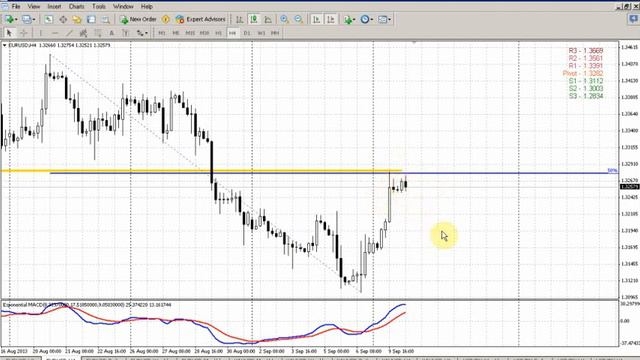Switch to candlestick chart display
The width and height of the screenshot is (640, 360).
254,19
